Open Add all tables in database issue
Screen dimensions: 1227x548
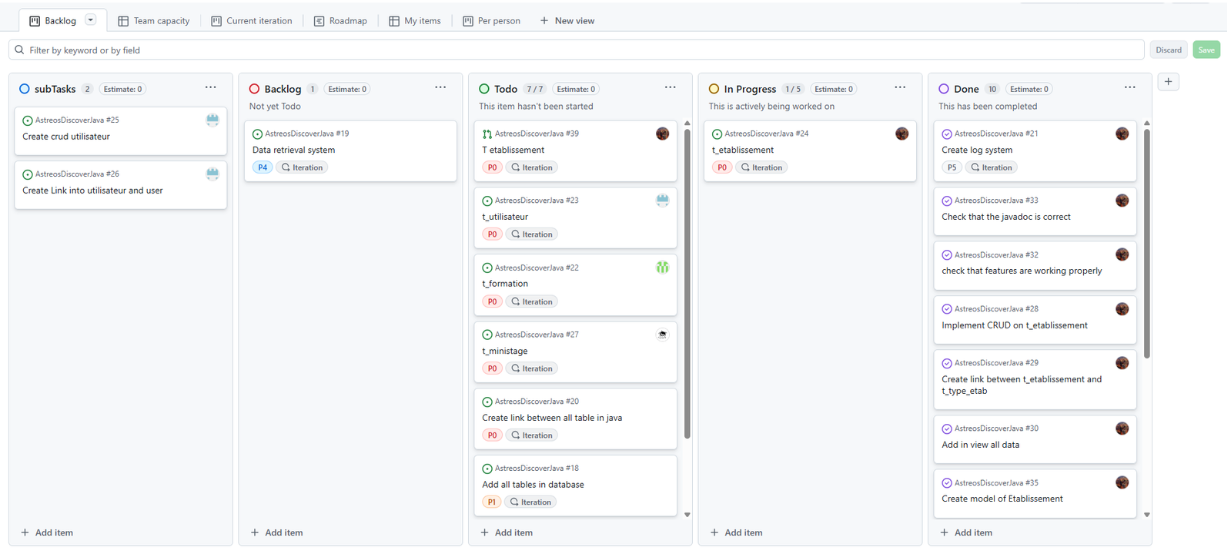533,485
